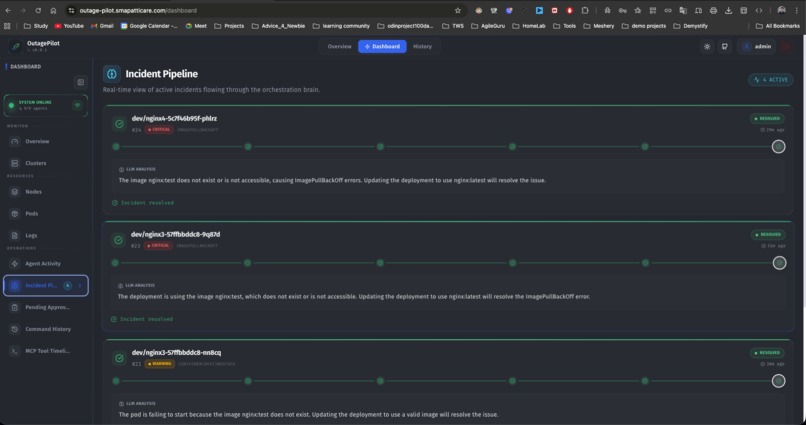This screenshot has width=806, height=425.
Task: Click the Incident Pipeline brain icon
Action: [112, 74]
